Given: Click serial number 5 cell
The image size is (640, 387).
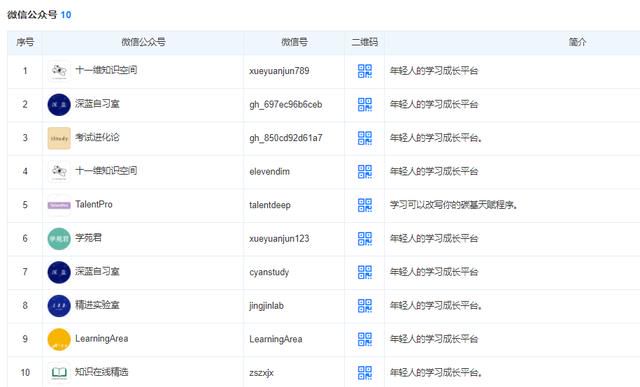Looking at the screenshot, I should click(25, 205).
